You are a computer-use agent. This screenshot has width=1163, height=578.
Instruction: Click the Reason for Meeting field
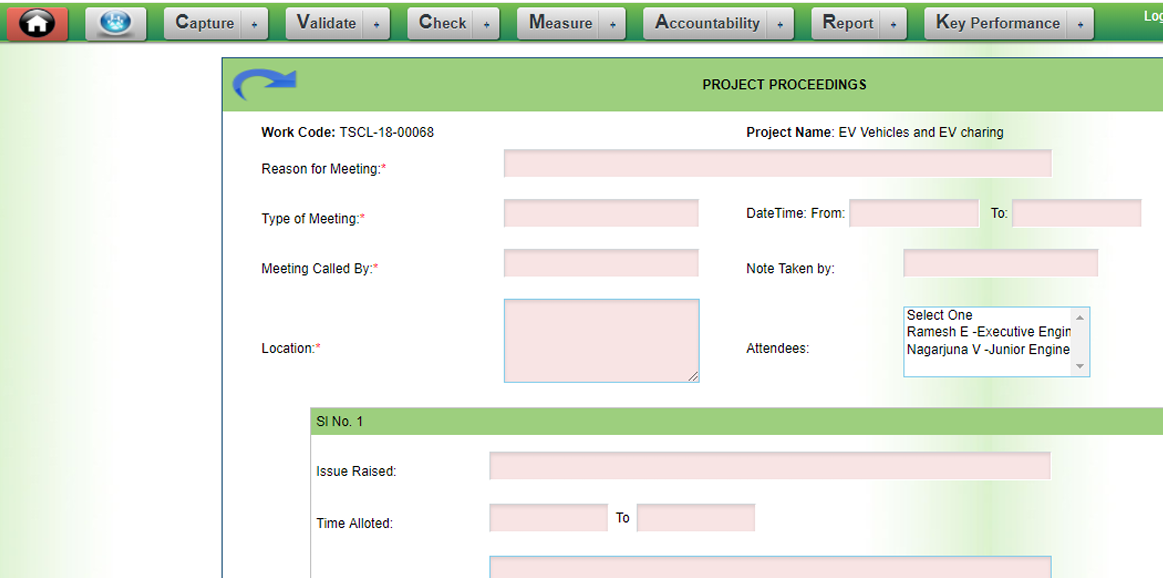click(x=777, y=164)
